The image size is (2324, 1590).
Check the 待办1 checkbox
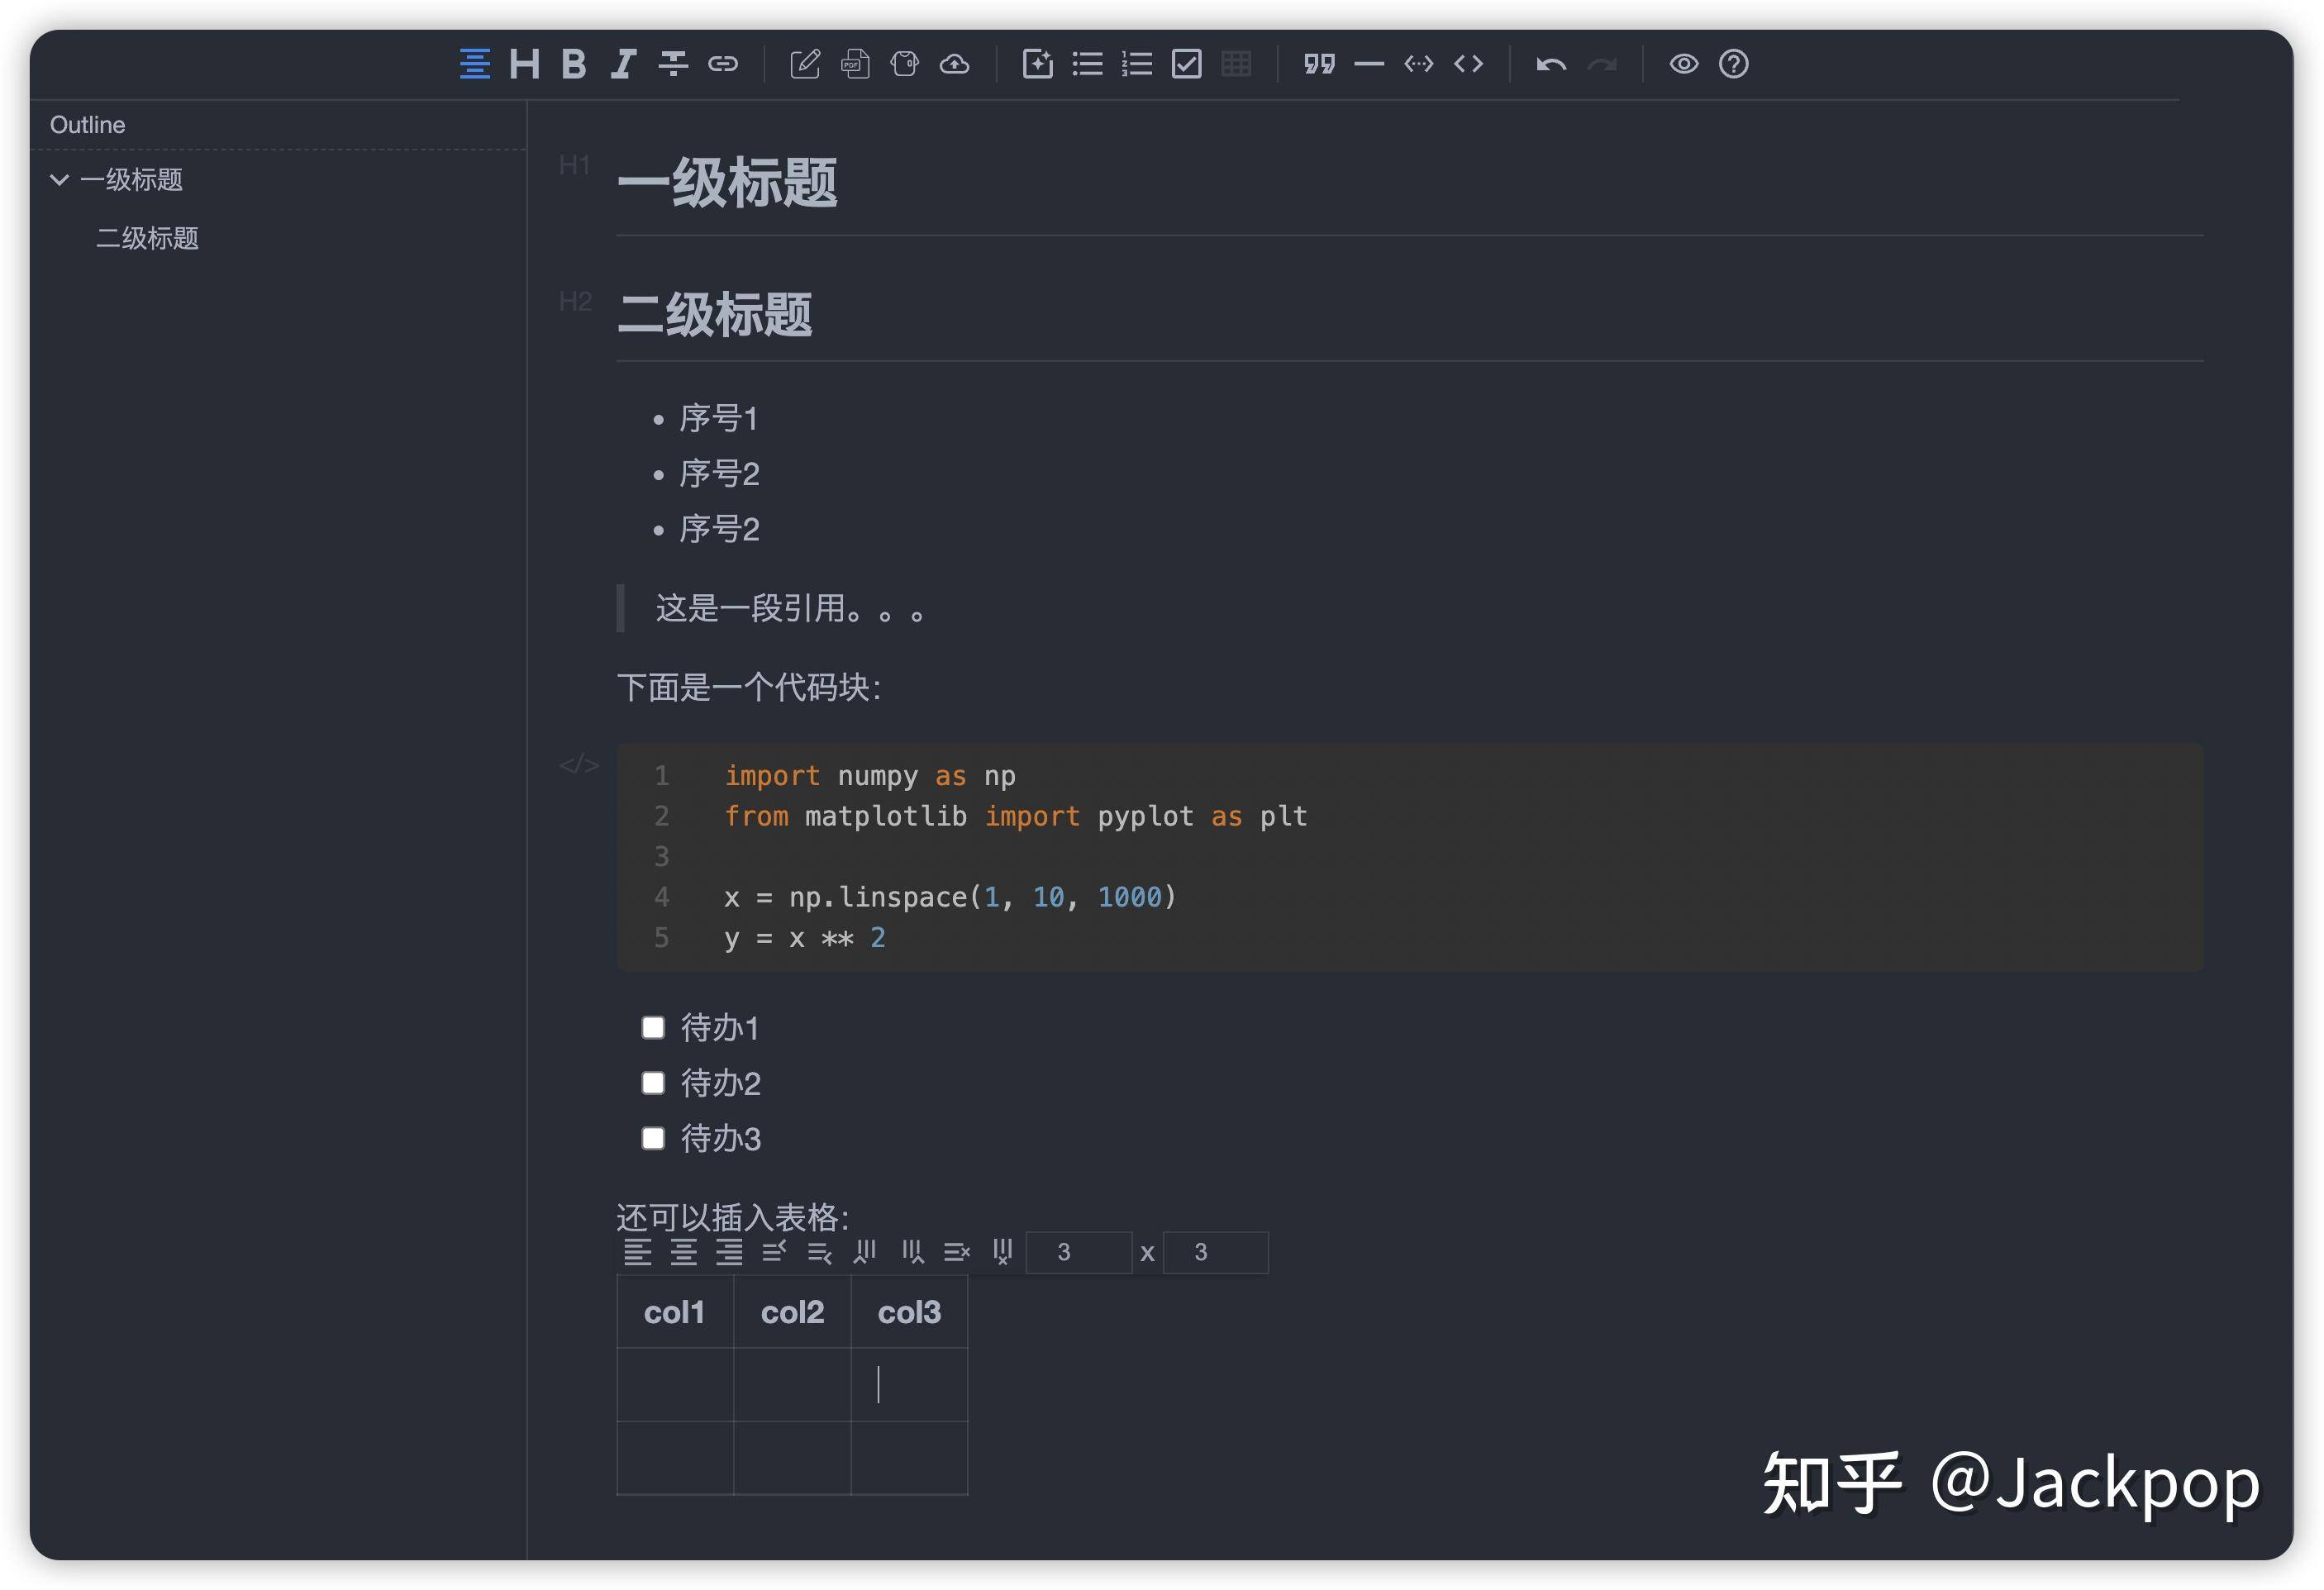click(653, 1028)
